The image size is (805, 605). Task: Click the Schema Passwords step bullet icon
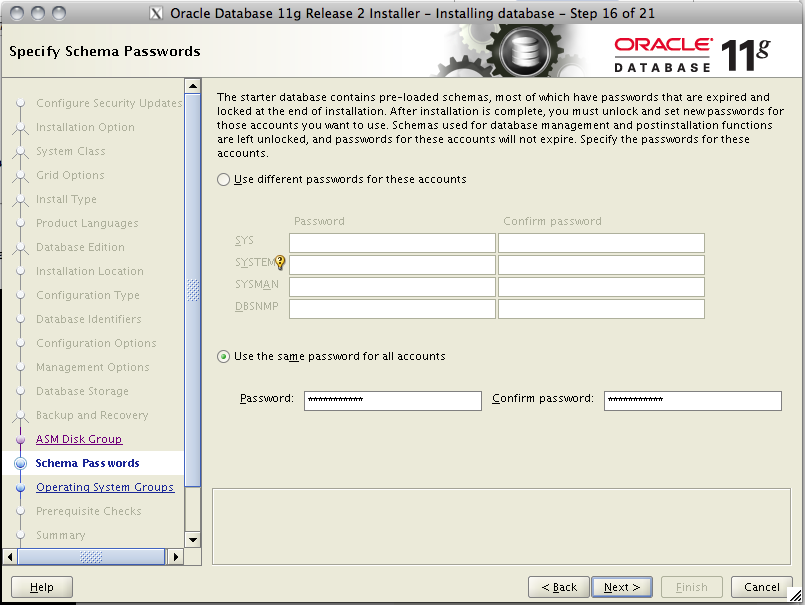[x=20, y=463]
